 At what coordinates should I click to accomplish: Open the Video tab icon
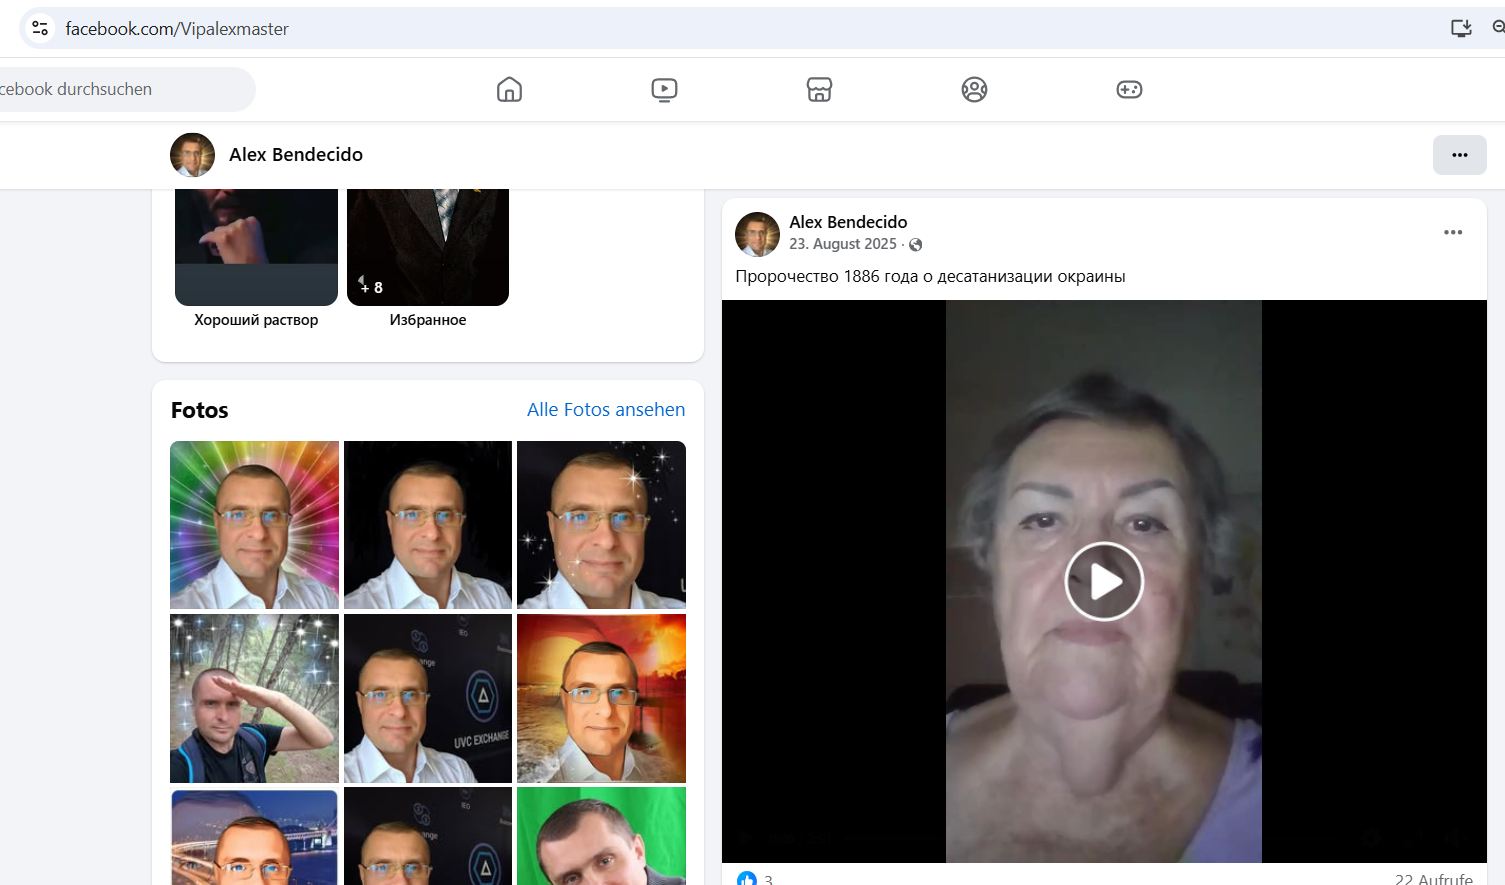coord(664,90)
